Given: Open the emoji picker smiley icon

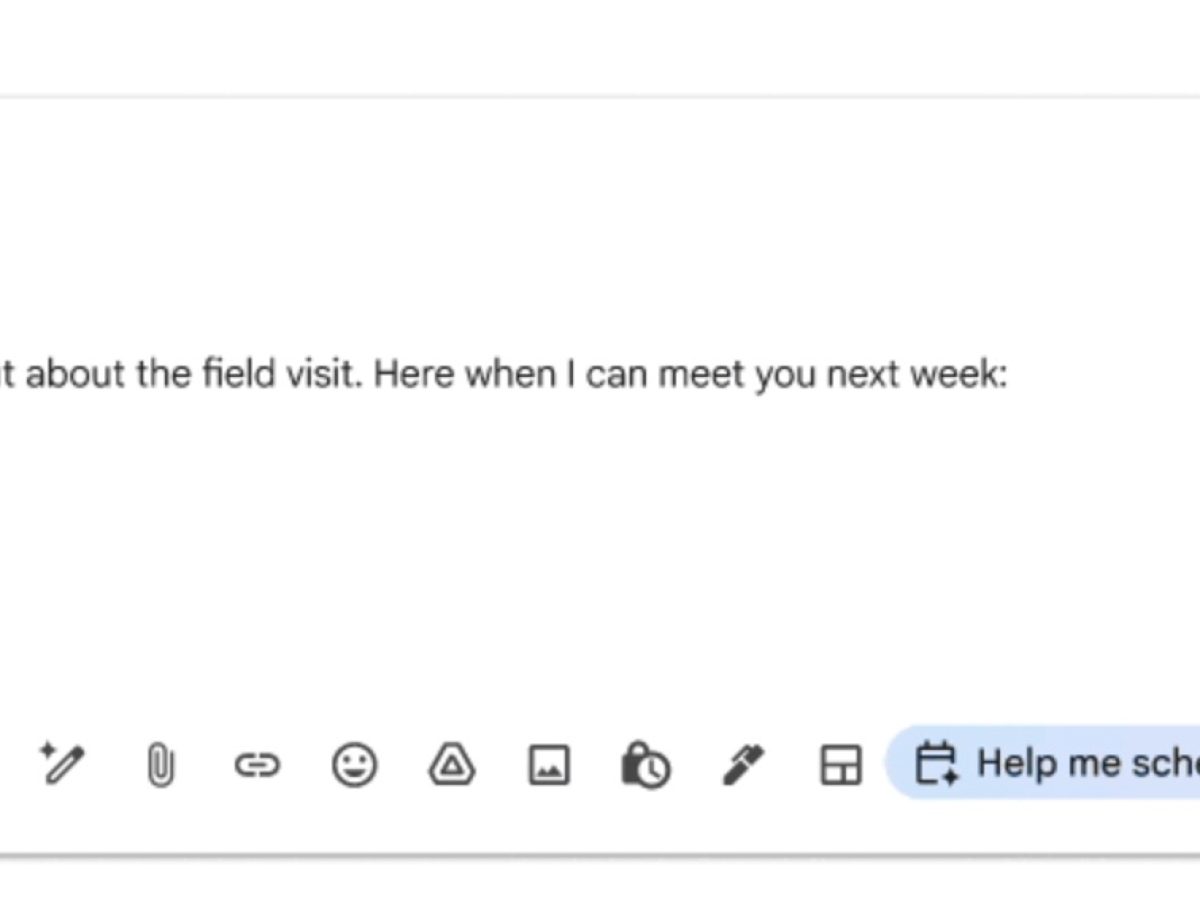Looking at the screenshot, I should (354, 766).
